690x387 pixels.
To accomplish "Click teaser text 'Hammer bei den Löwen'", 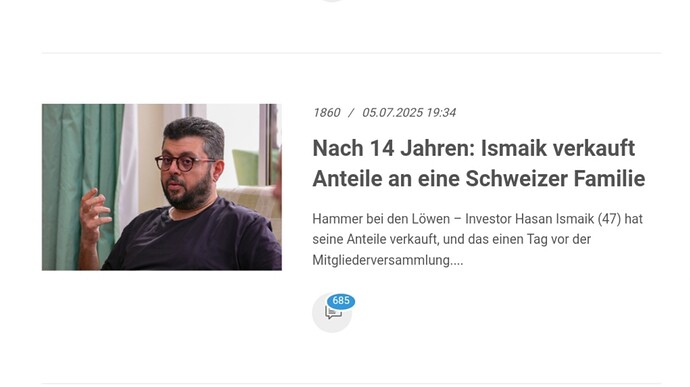I will [x=381, y=219].
